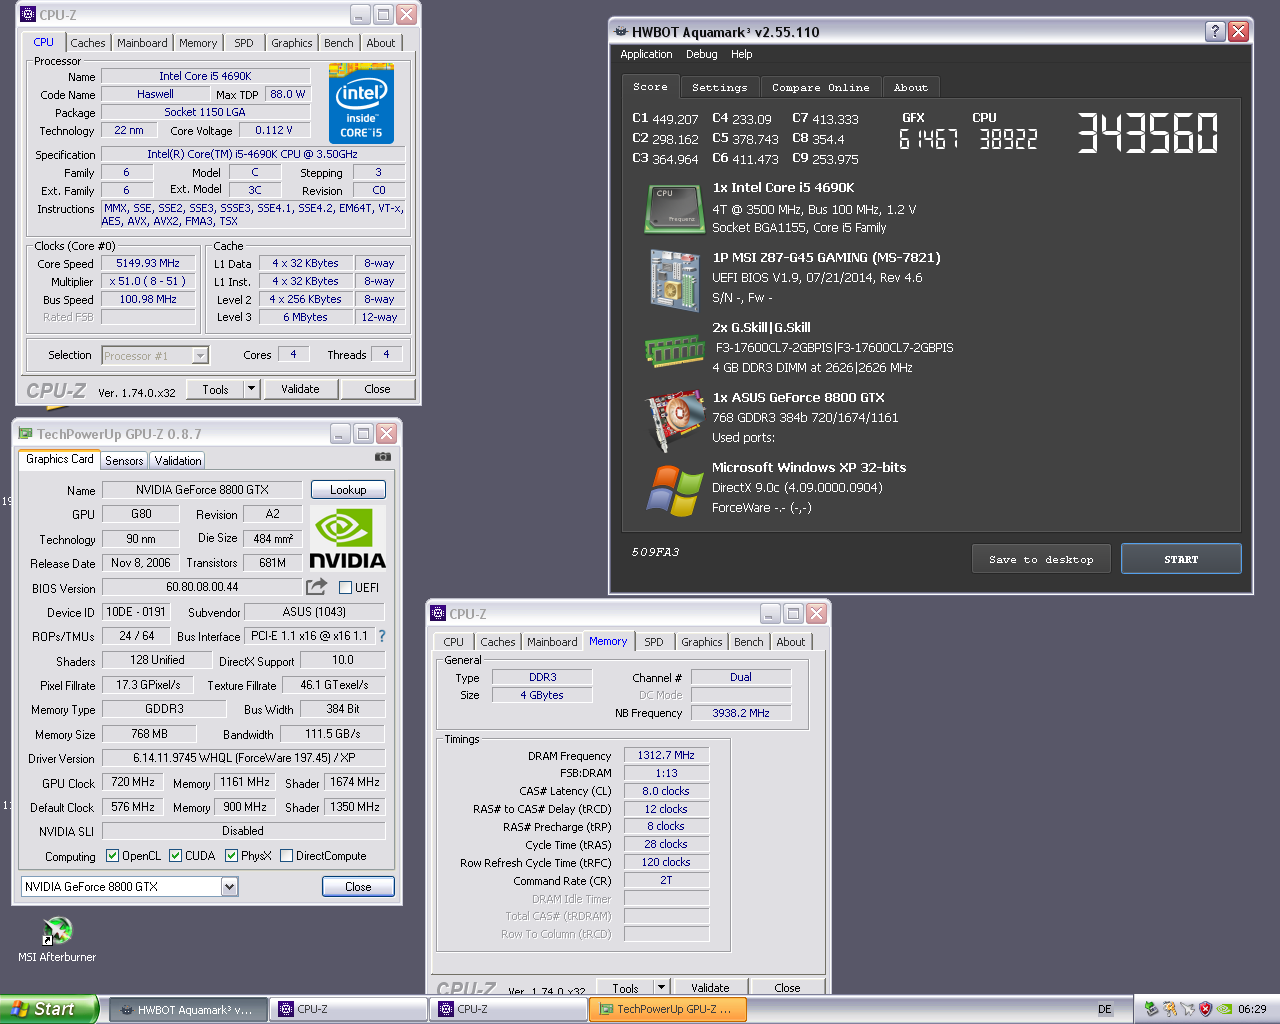Open the Help menu in Aquamark
Viewport: 1280px width, 1024px height.
[x=741, y=54]
